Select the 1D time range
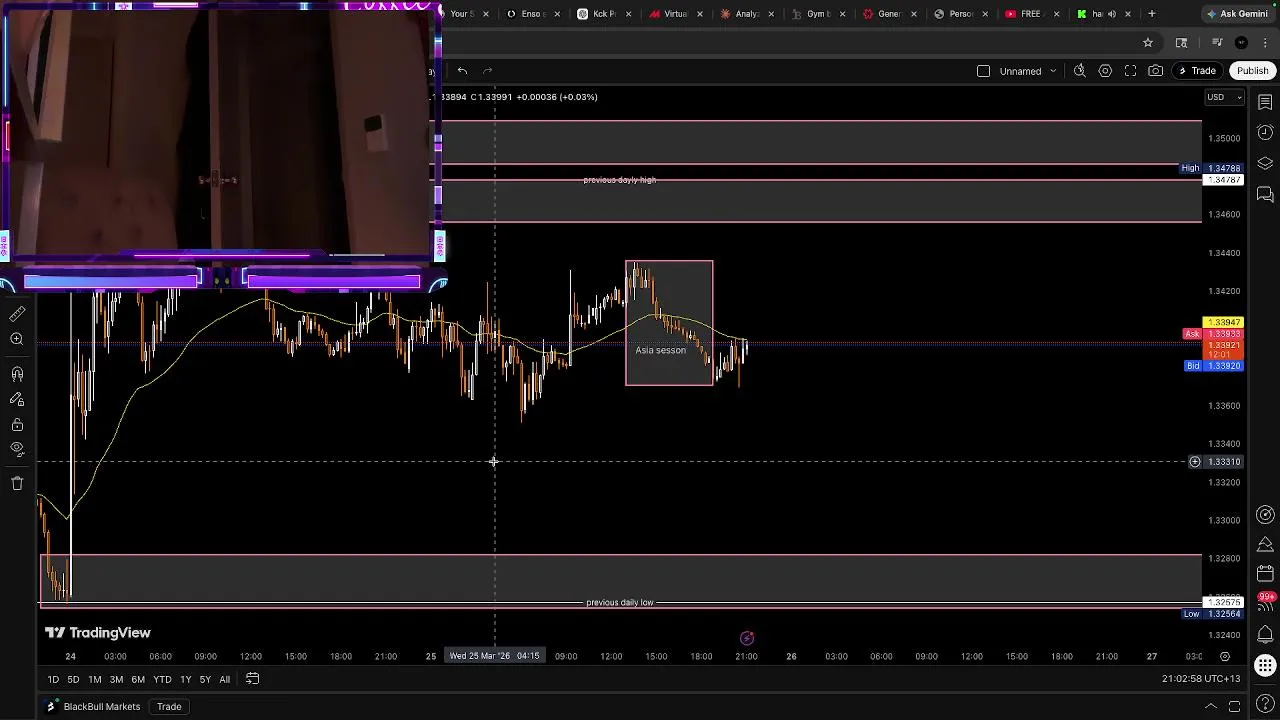 pyautogui.click(x=53, y=679)
